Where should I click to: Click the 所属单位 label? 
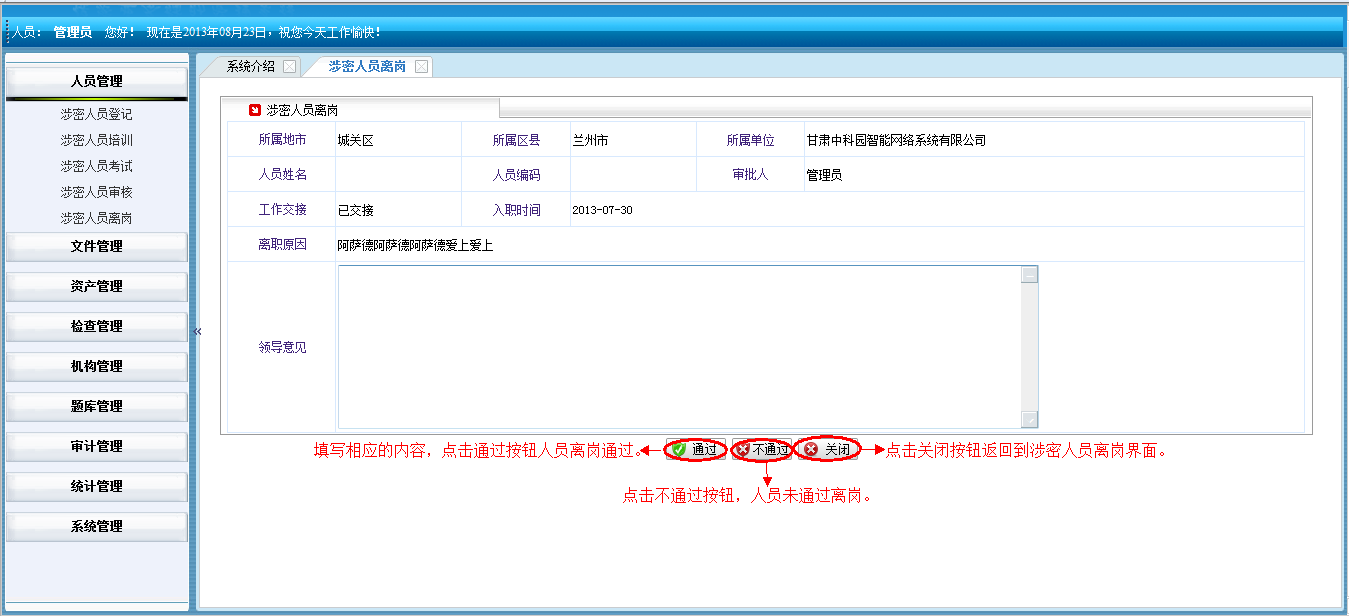tap(750, 140)
